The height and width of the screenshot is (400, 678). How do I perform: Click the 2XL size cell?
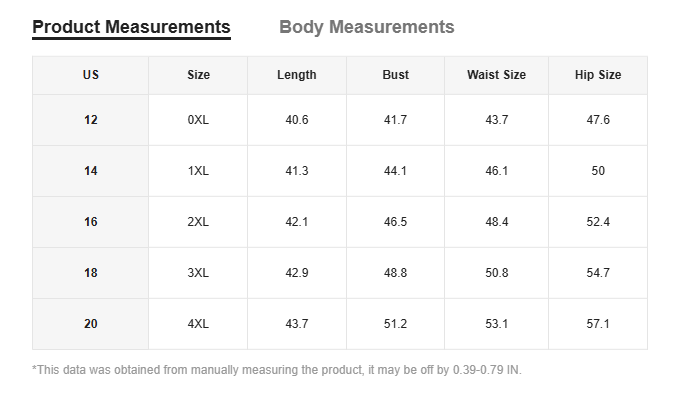[x=198, y=222]
